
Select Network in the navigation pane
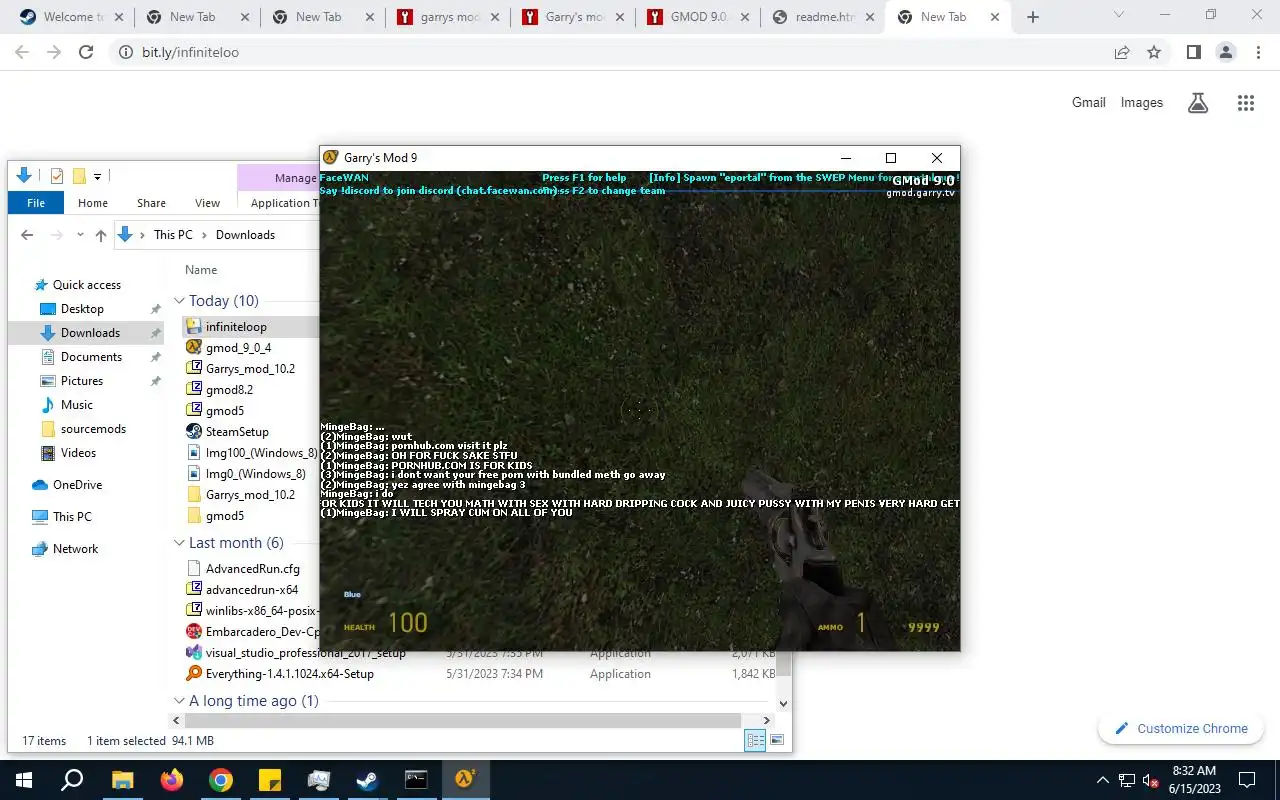tap(75, 549)
